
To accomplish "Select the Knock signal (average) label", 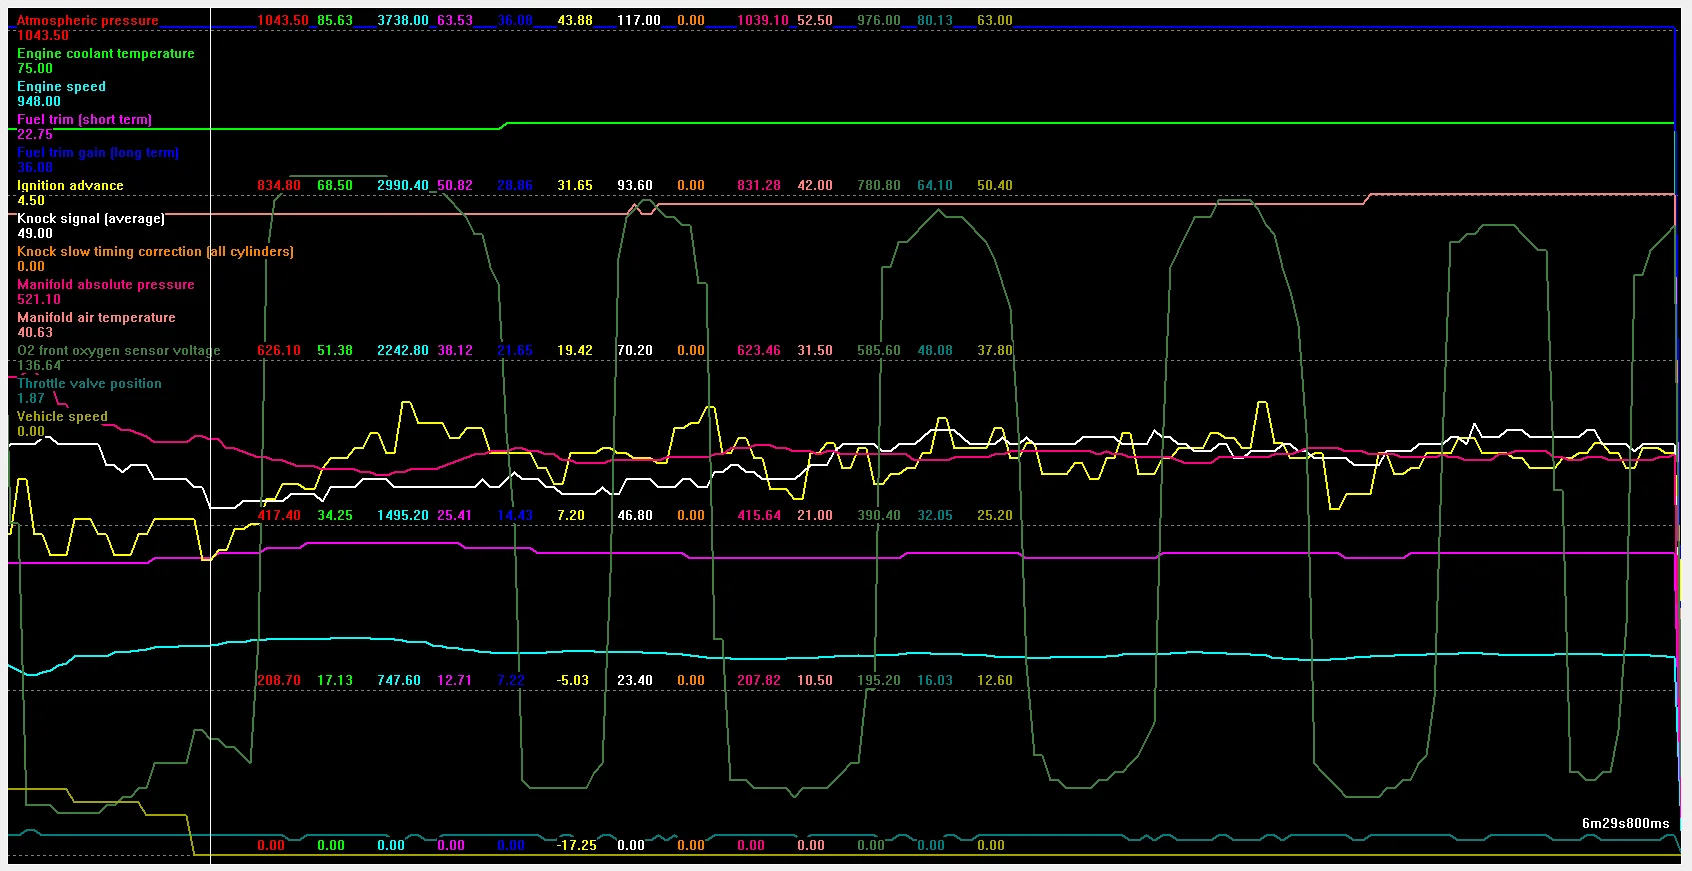I will click(91, 218).
